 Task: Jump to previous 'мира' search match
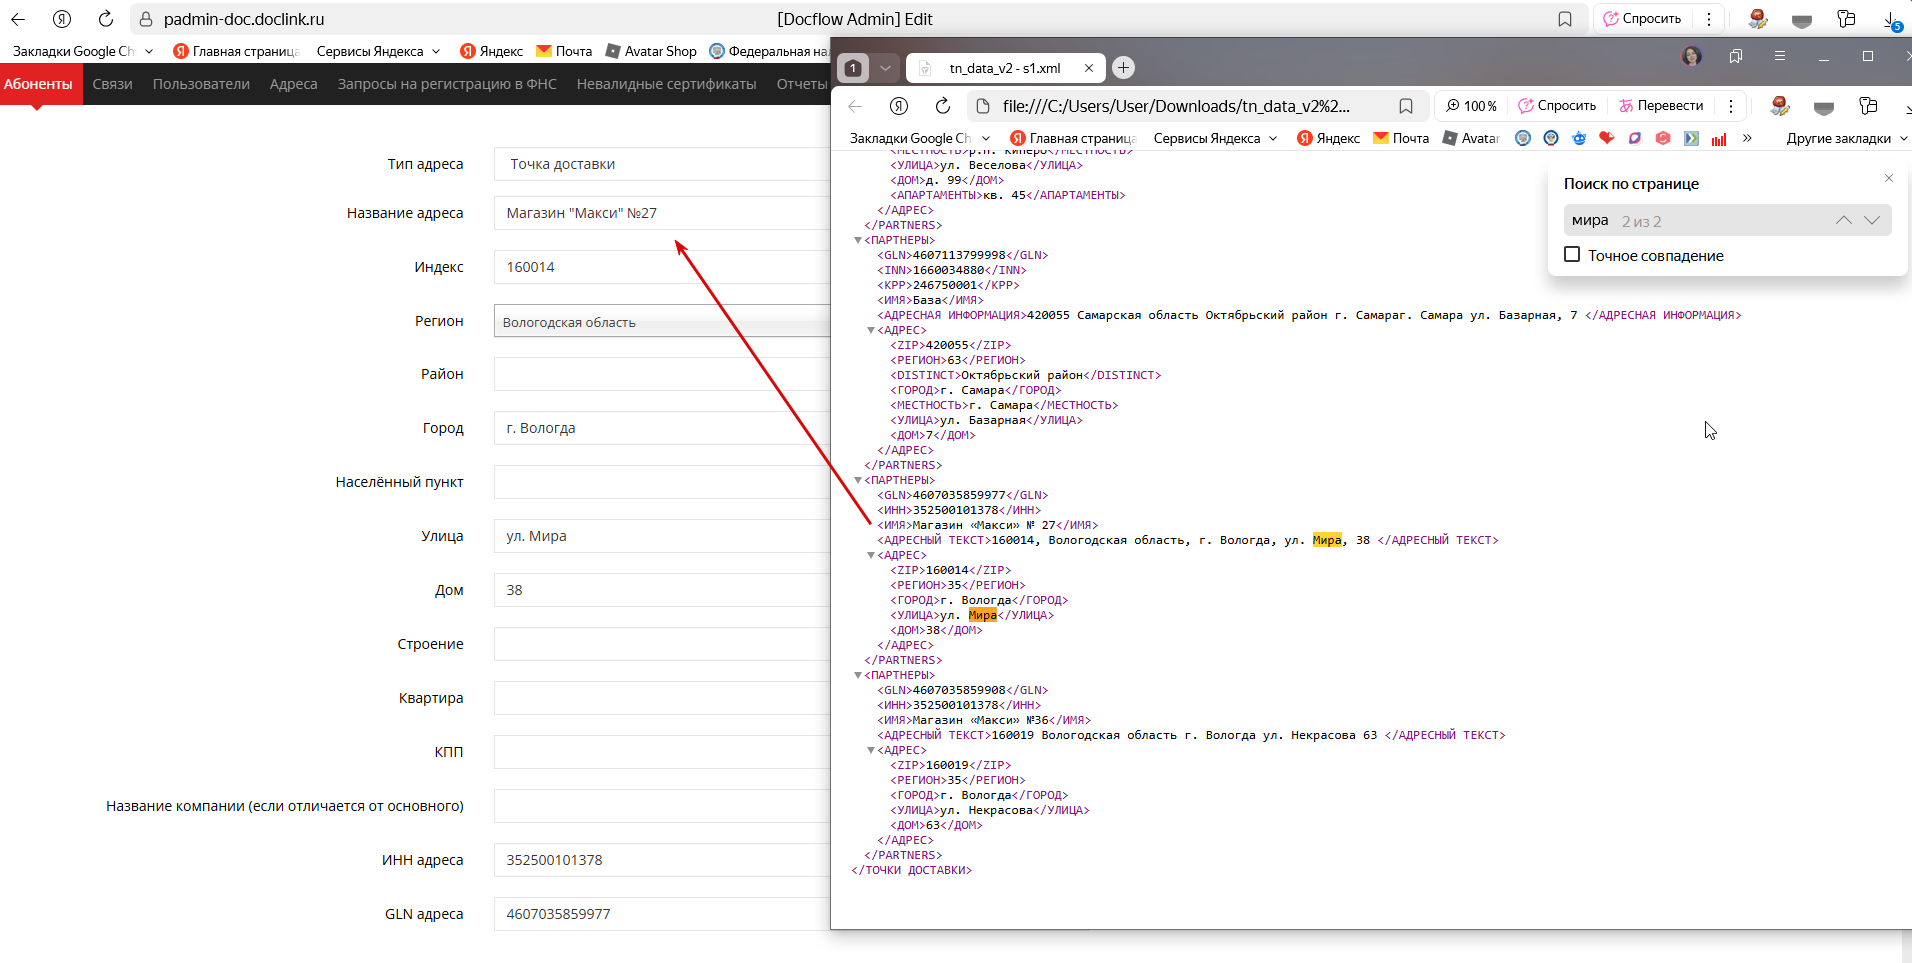pyautogui.click(x=1843, y=220)
